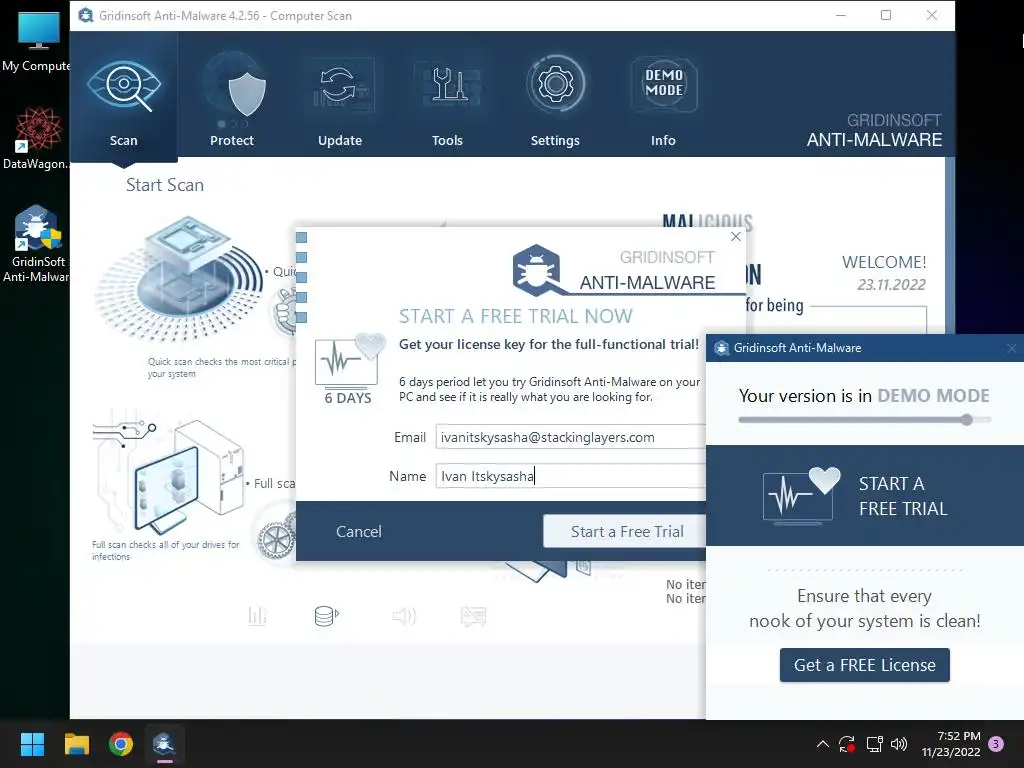Click My Computer desktop icon
Screen dimensions: 1024x768
pos(37,42)
